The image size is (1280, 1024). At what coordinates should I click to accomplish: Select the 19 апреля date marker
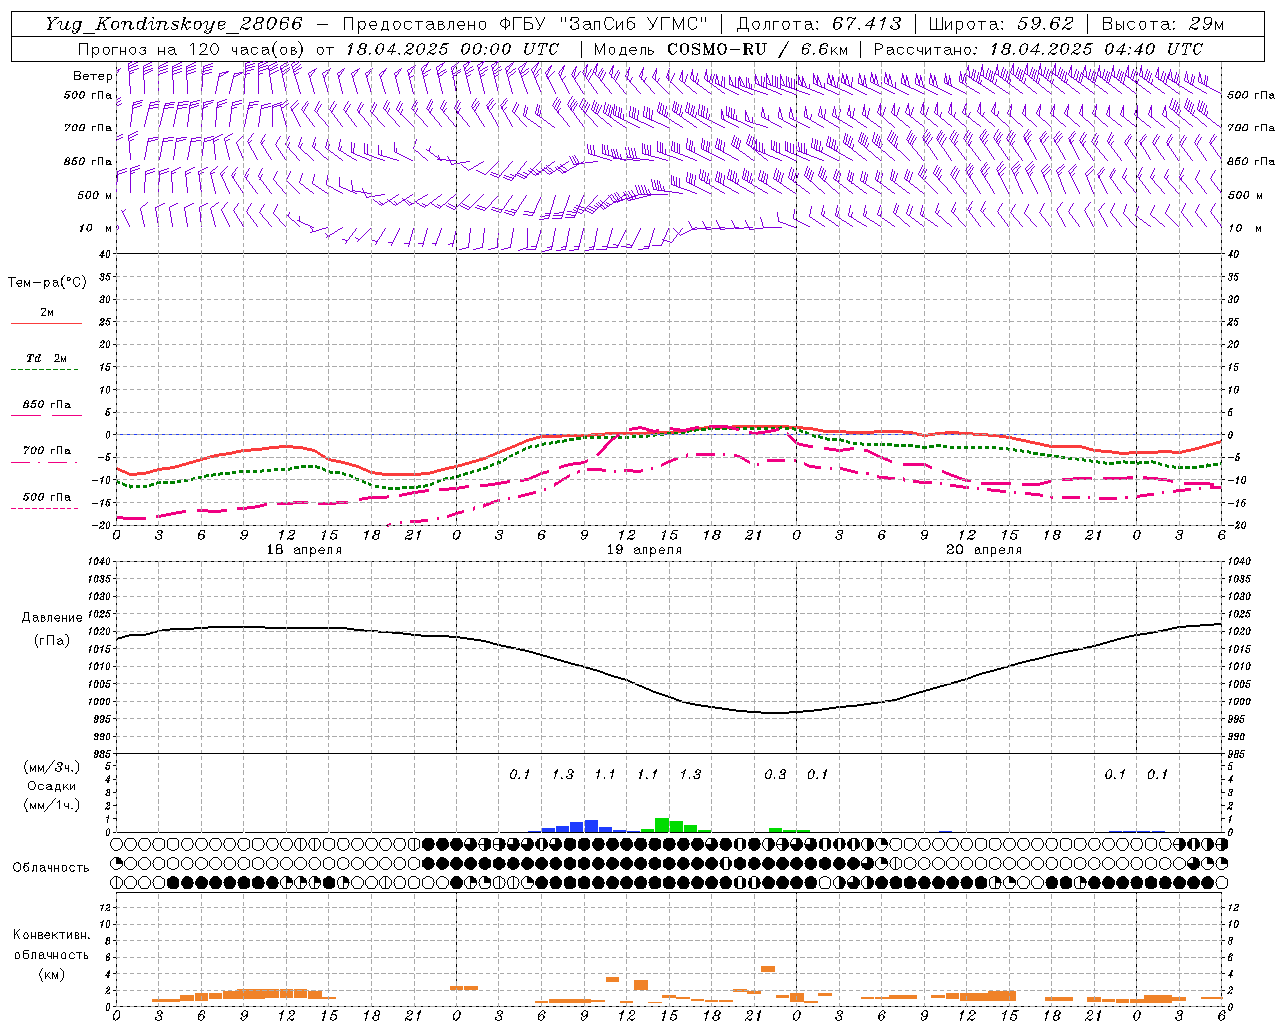coord(644,550)
